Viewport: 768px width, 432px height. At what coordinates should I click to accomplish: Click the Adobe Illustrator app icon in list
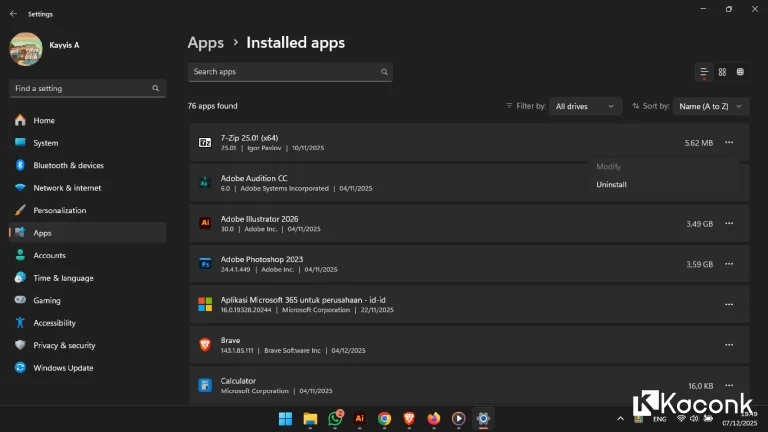[x=205, y=223]
